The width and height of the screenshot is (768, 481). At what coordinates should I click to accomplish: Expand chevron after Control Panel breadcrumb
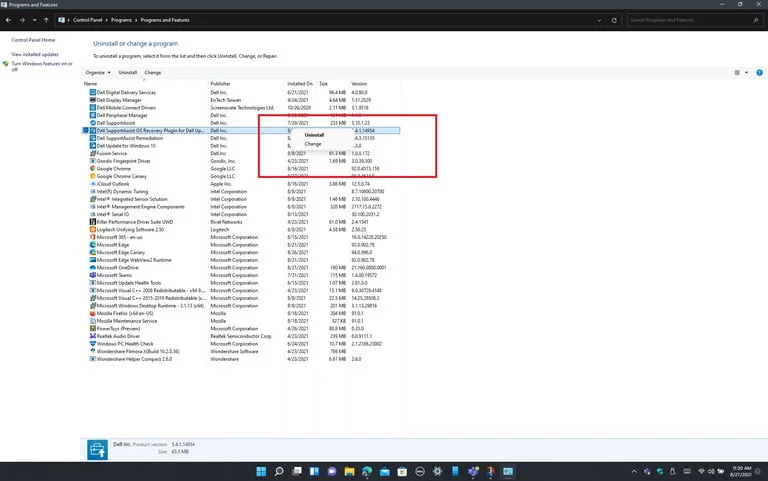[106, 20]
